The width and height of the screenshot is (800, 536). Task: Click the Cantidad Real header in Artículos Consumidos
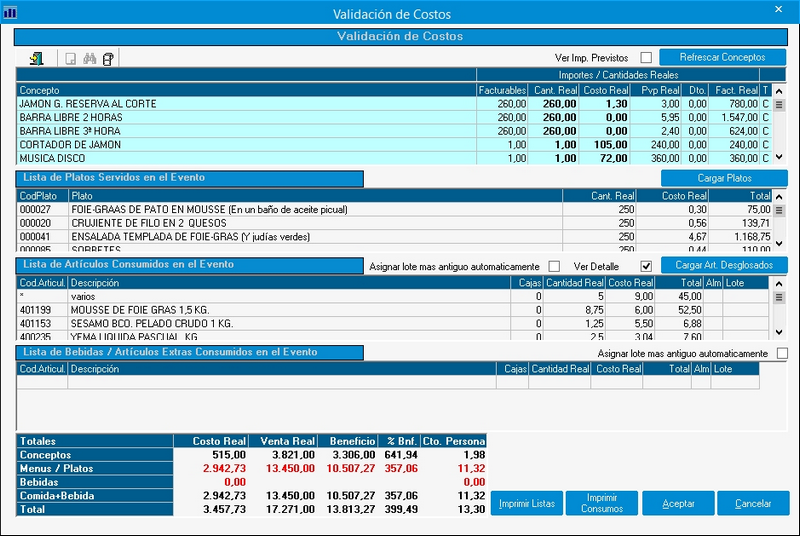pos(574,283)
